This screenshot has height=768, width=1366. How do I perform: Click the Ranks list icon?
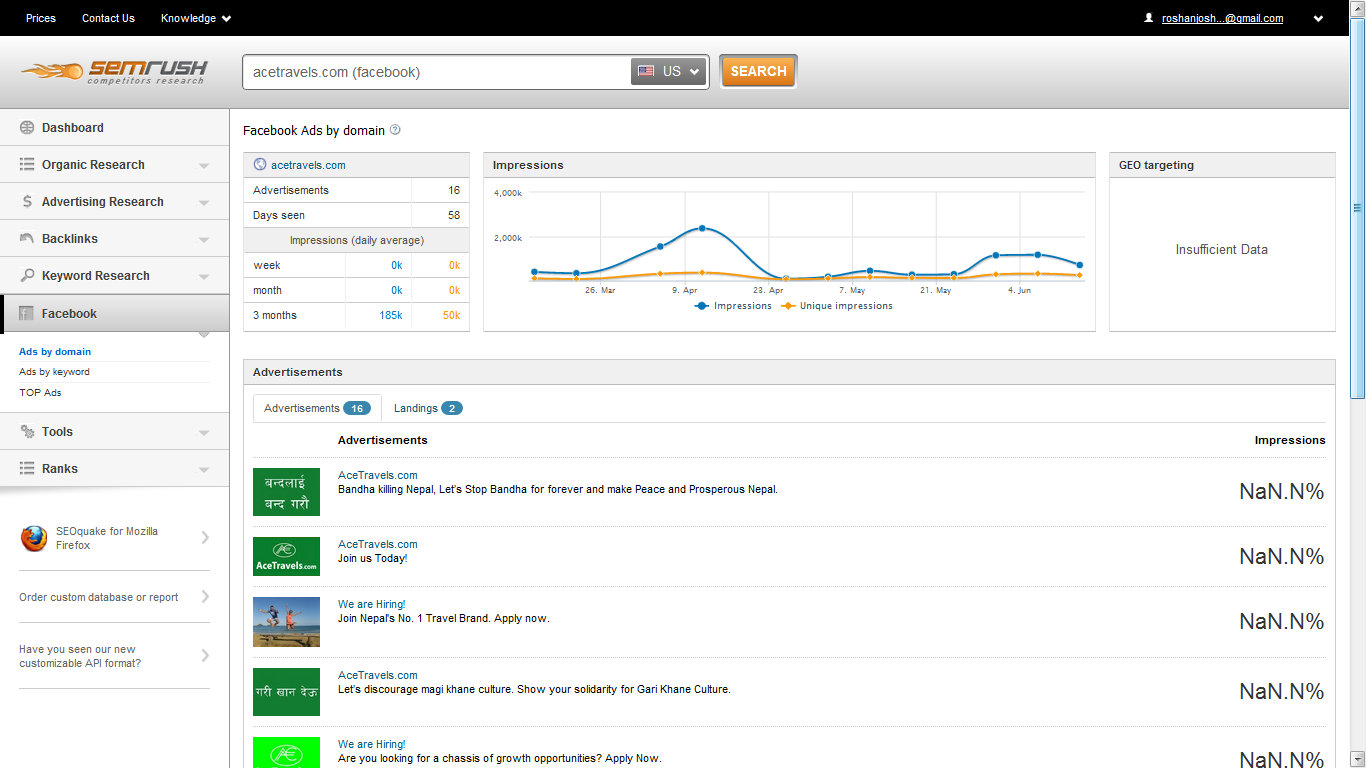click(27, 469)
